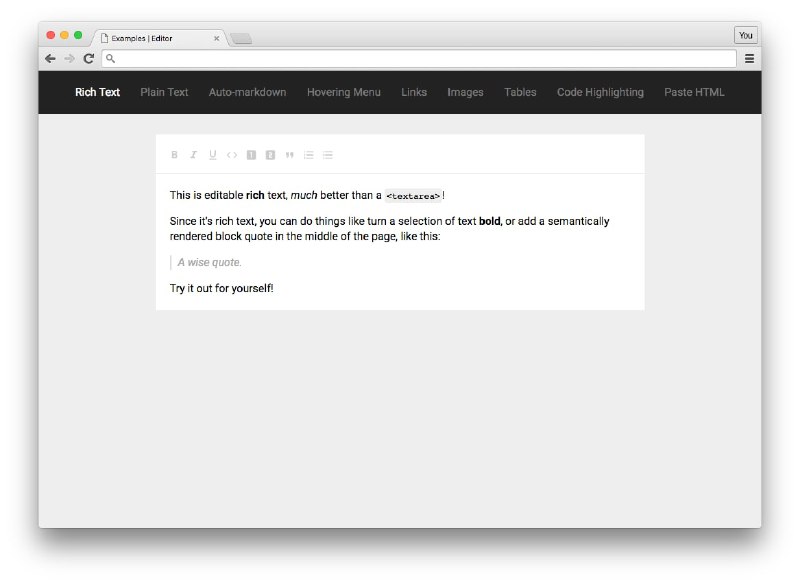Open the Images example

coord(465,92)
